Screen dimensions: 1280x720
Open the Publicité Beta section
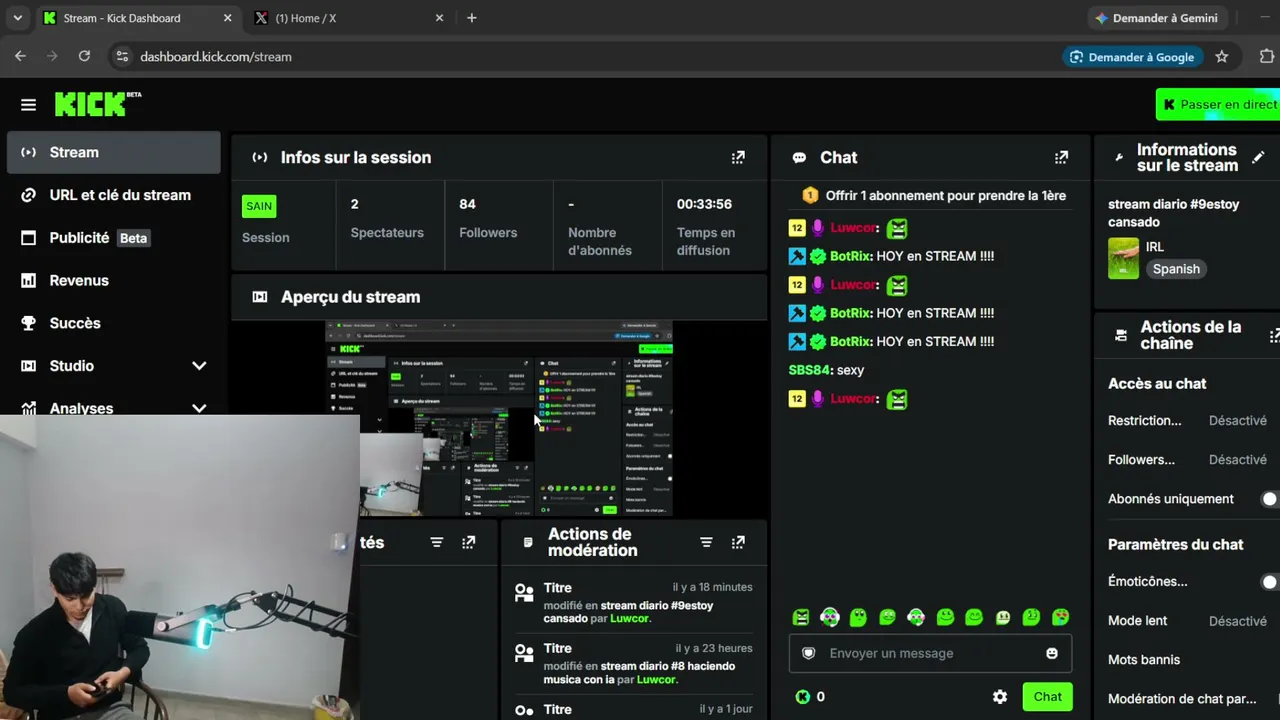(114, 238)
